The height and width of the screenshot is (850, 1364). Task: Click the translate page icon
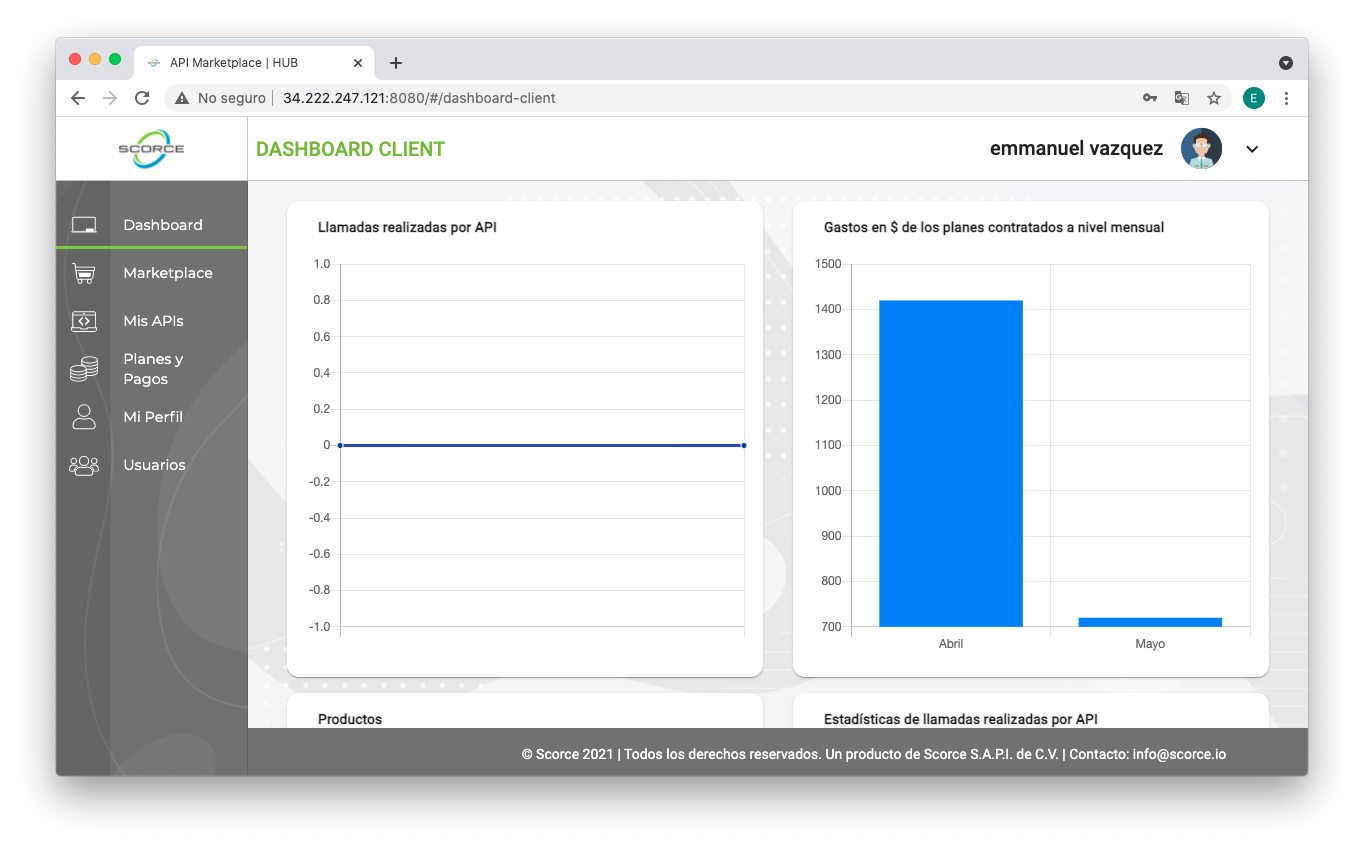tap(1182, 98)
